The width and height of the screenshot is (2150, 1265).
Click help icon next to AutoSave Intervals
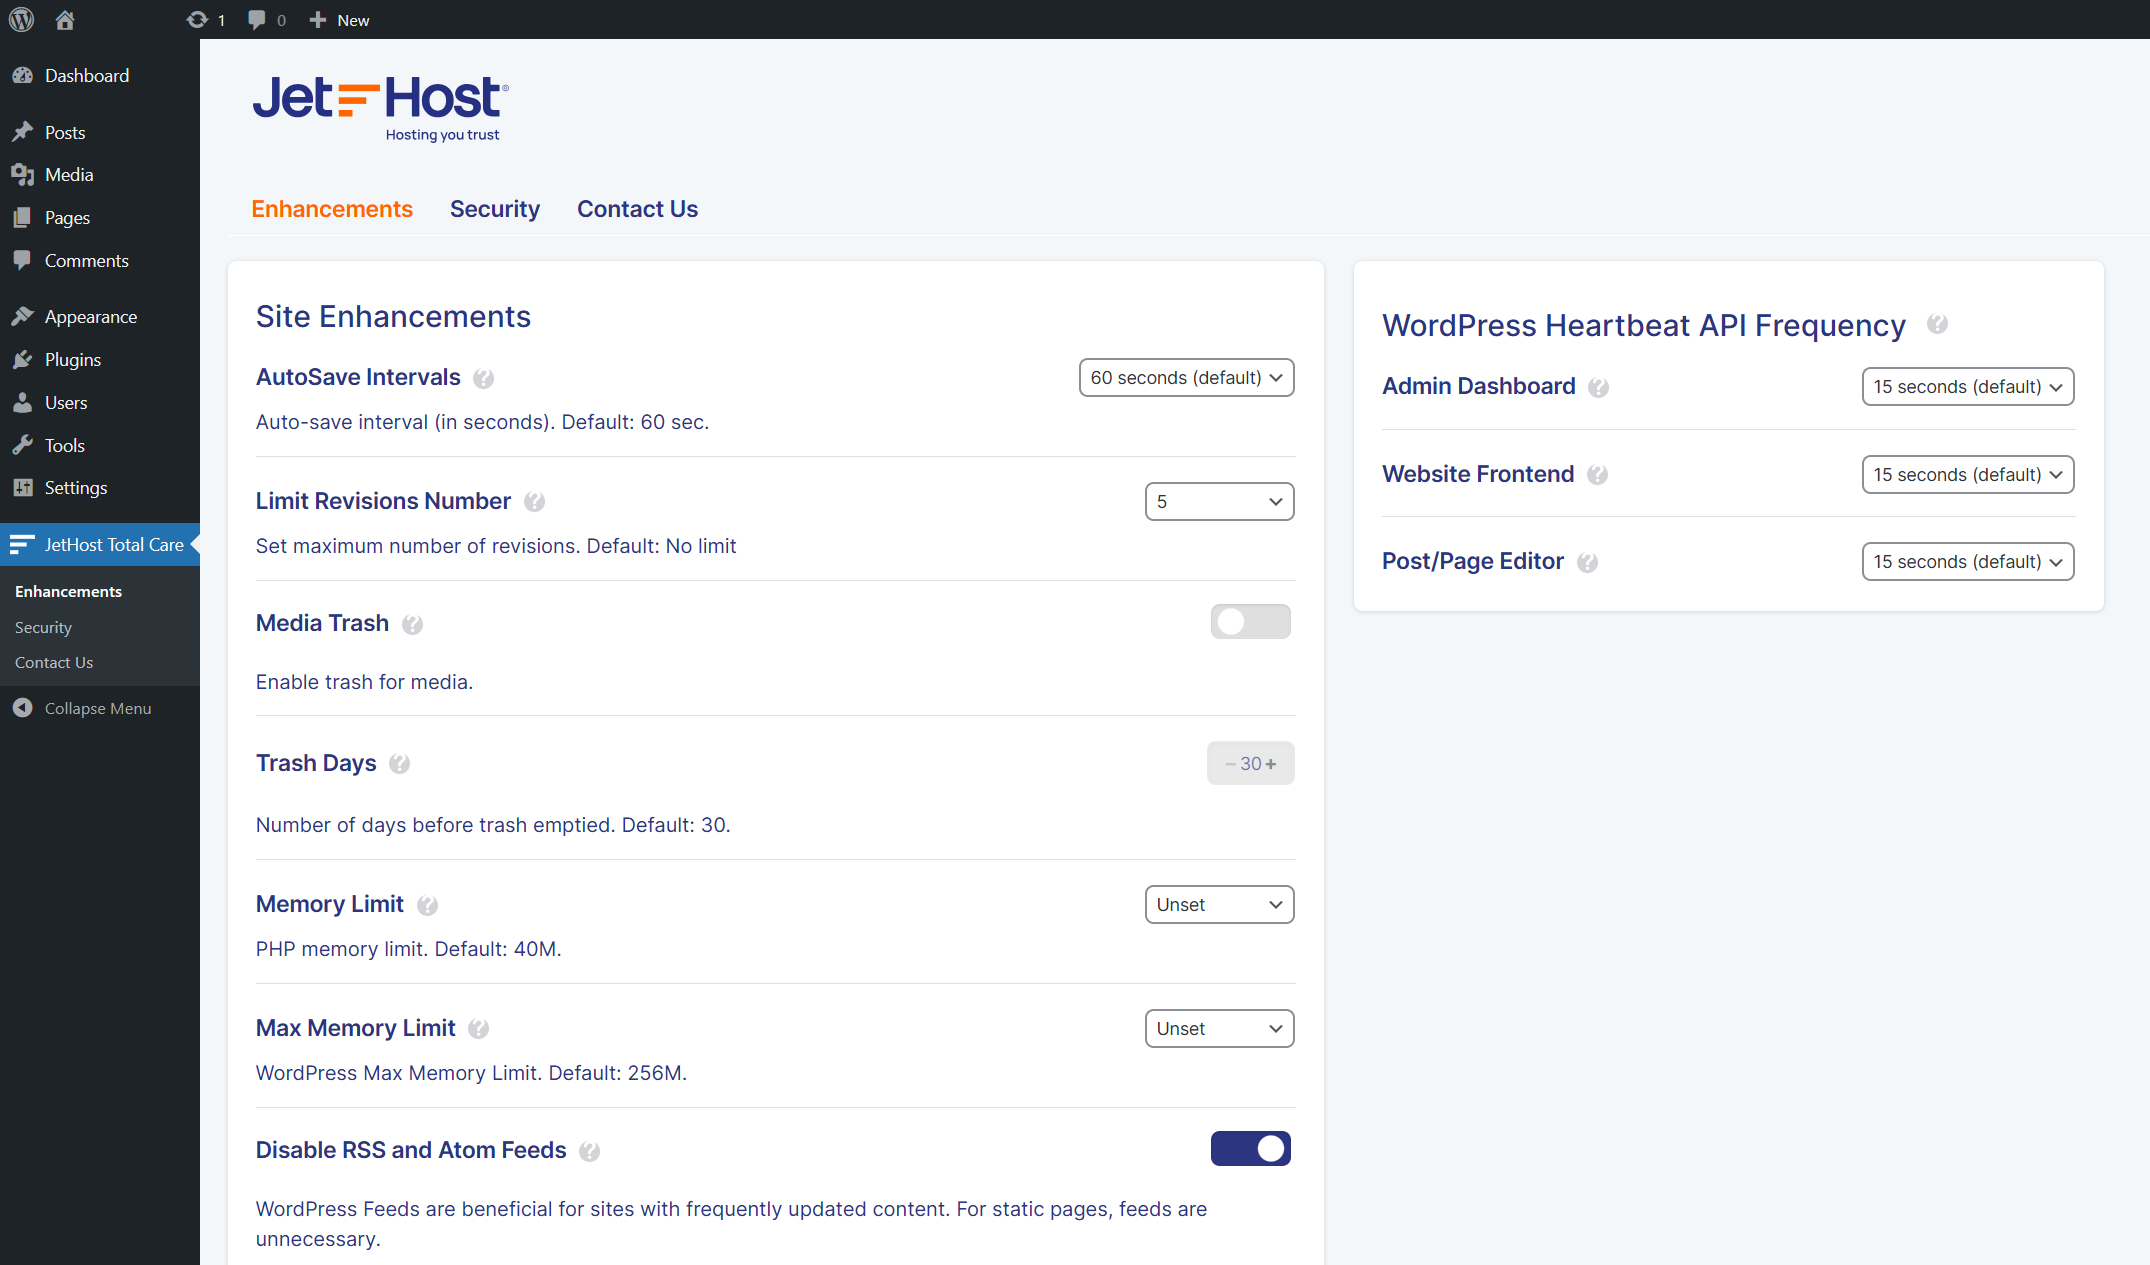point(483,379)
